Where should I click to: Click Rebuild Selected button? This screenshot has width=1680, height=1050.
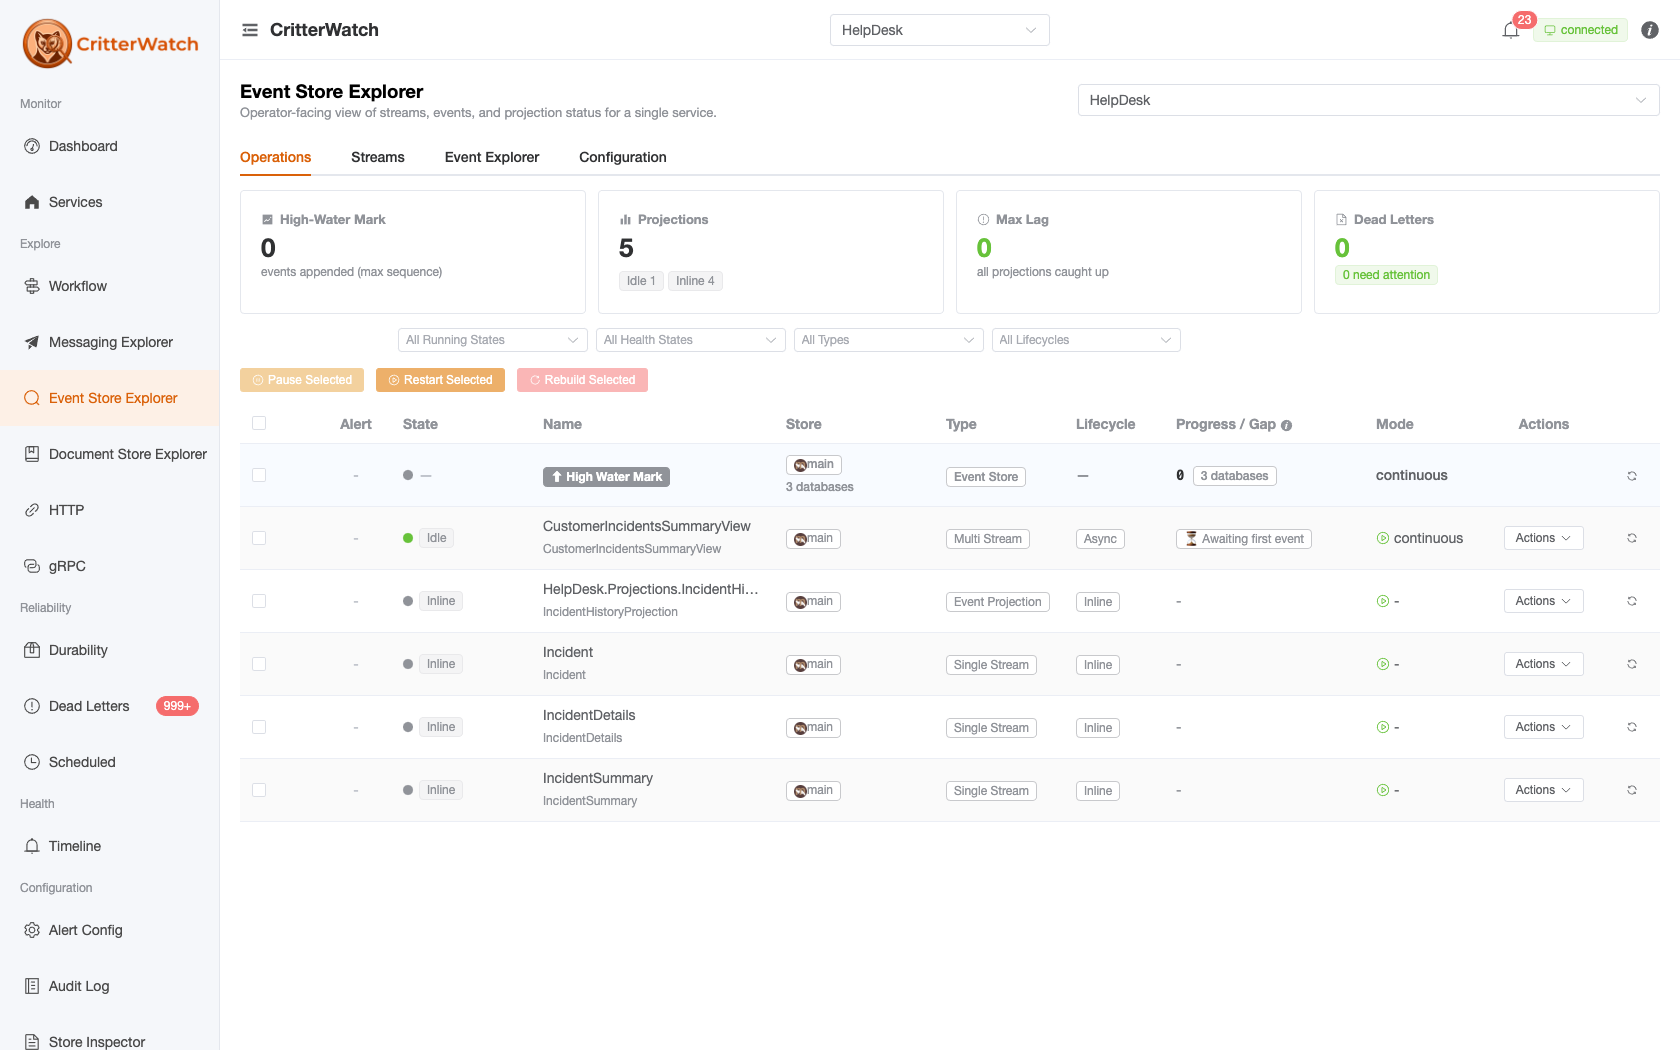click(582, 380)
